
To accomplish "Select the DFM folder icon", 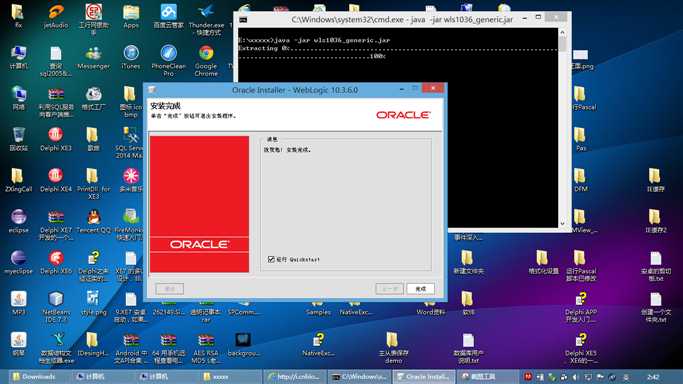I will point(580,180).
